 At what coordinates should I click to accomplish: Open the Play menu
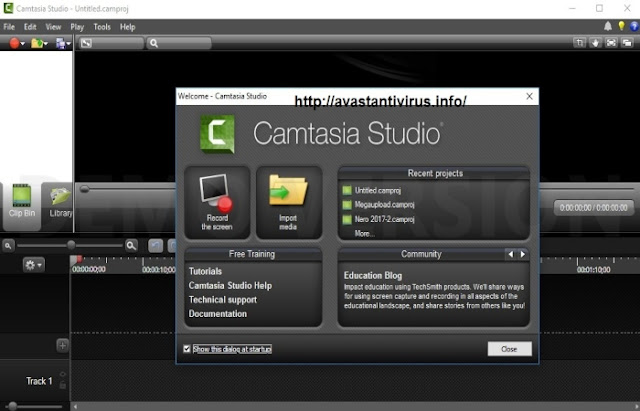(77, 27)
